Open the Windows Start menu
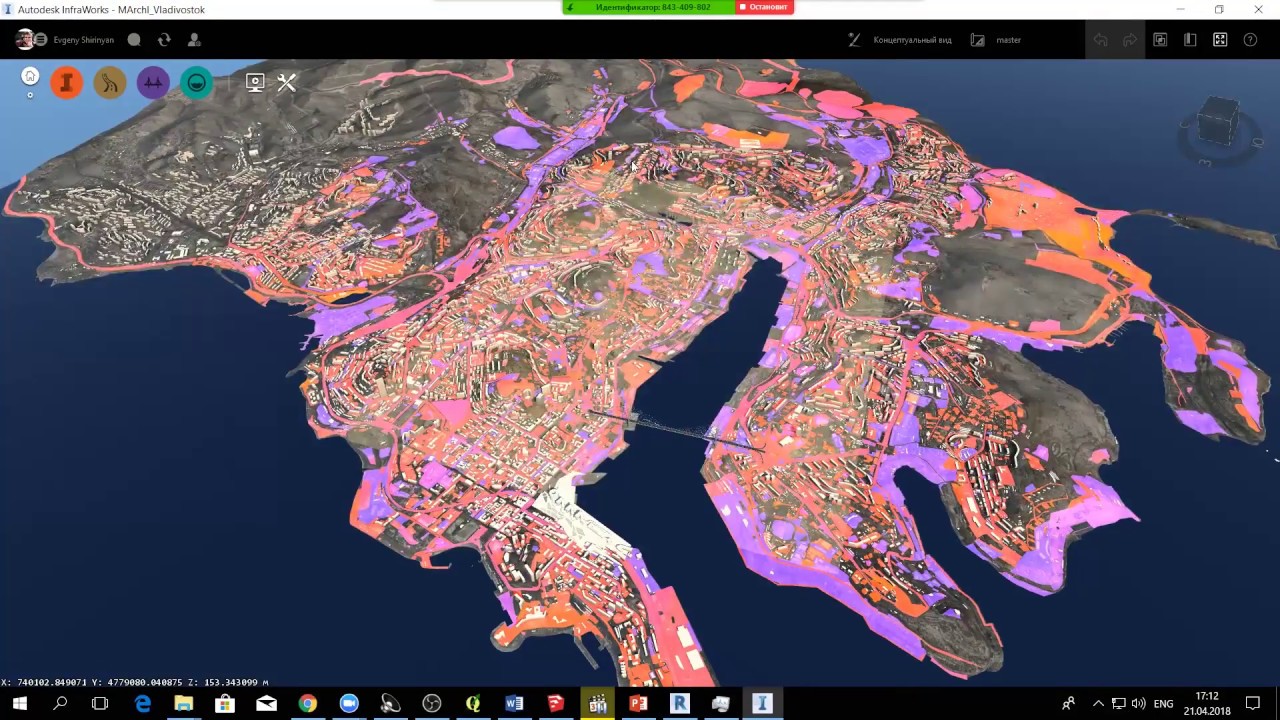Viewport: 1280px width, 720px height. pyautogui.click(x=20, y=703)
